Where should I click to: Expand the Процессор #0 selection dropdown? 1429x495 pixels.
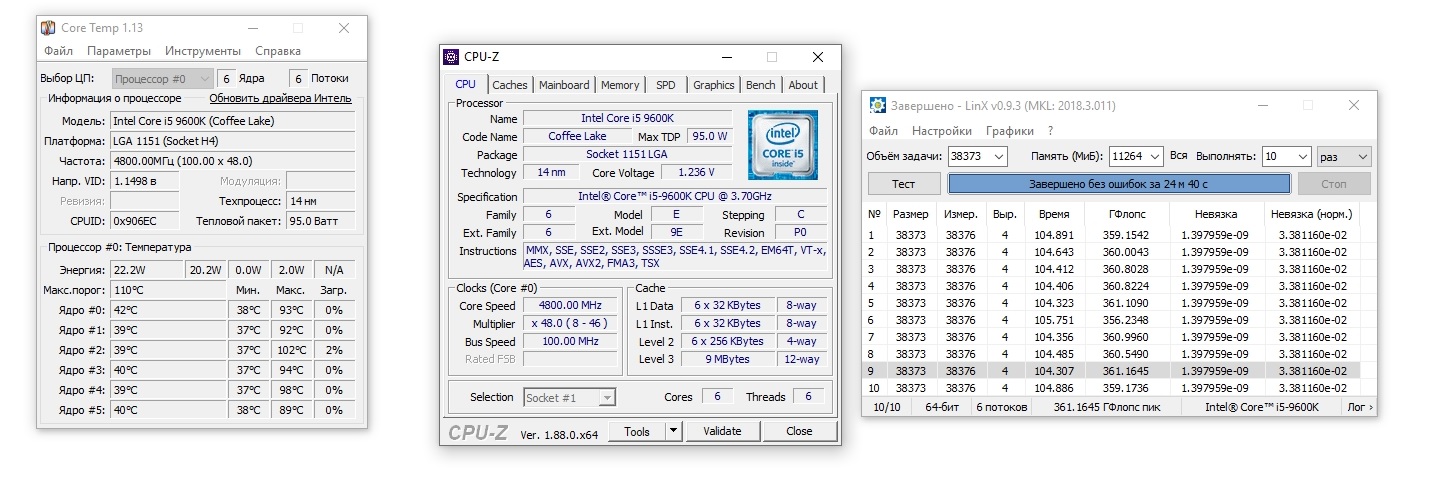[162, 78]
